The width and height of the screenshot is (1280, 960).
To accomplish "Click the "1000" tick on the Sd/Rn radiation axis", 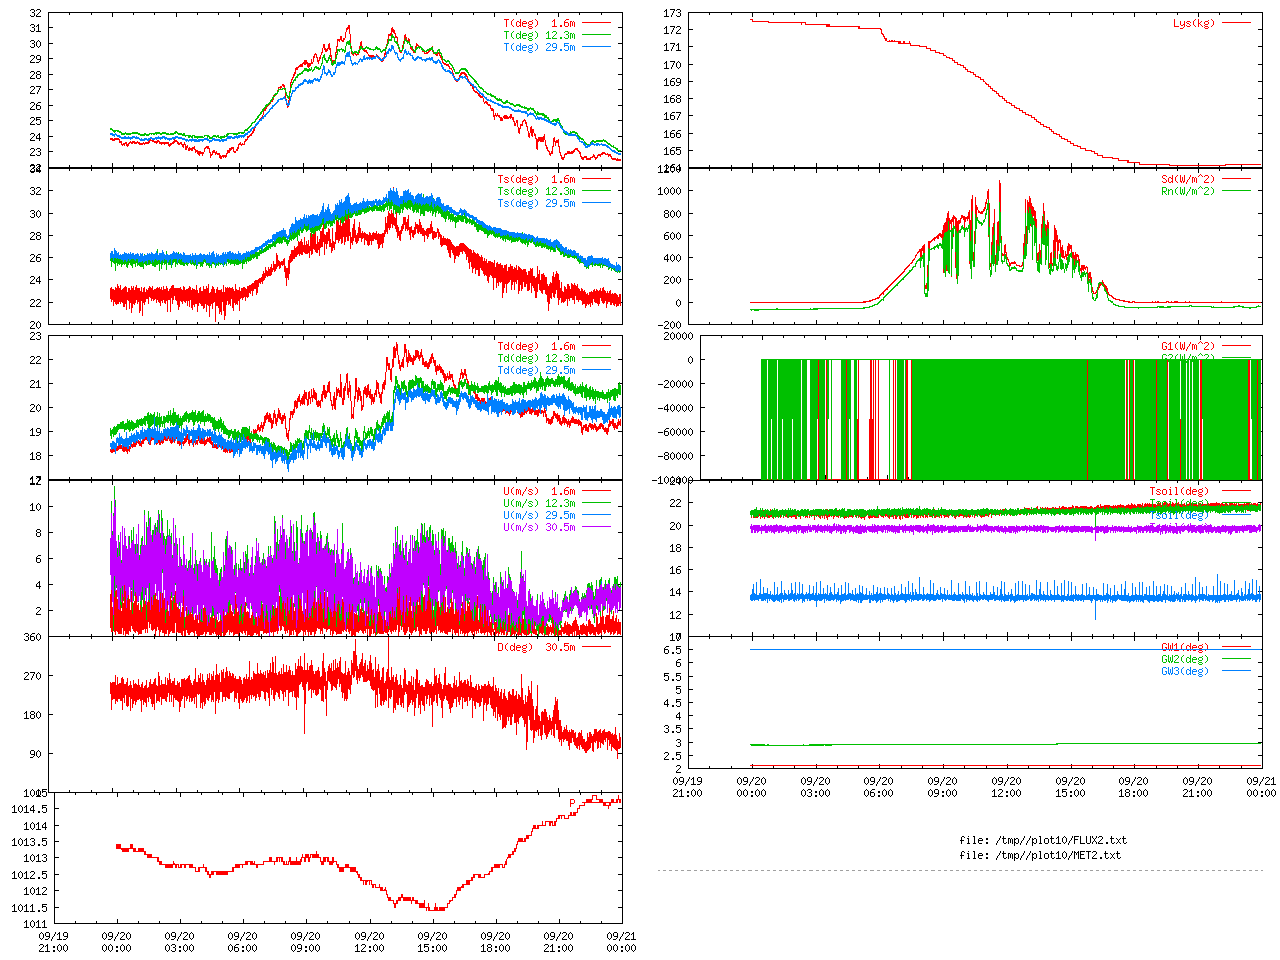I will tap(670, 191).
